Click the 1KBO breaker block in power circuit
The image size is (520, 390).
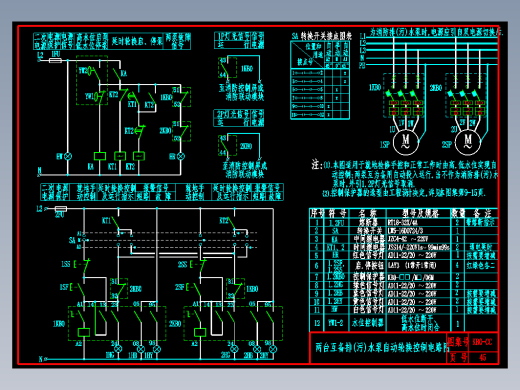[405, 95]
